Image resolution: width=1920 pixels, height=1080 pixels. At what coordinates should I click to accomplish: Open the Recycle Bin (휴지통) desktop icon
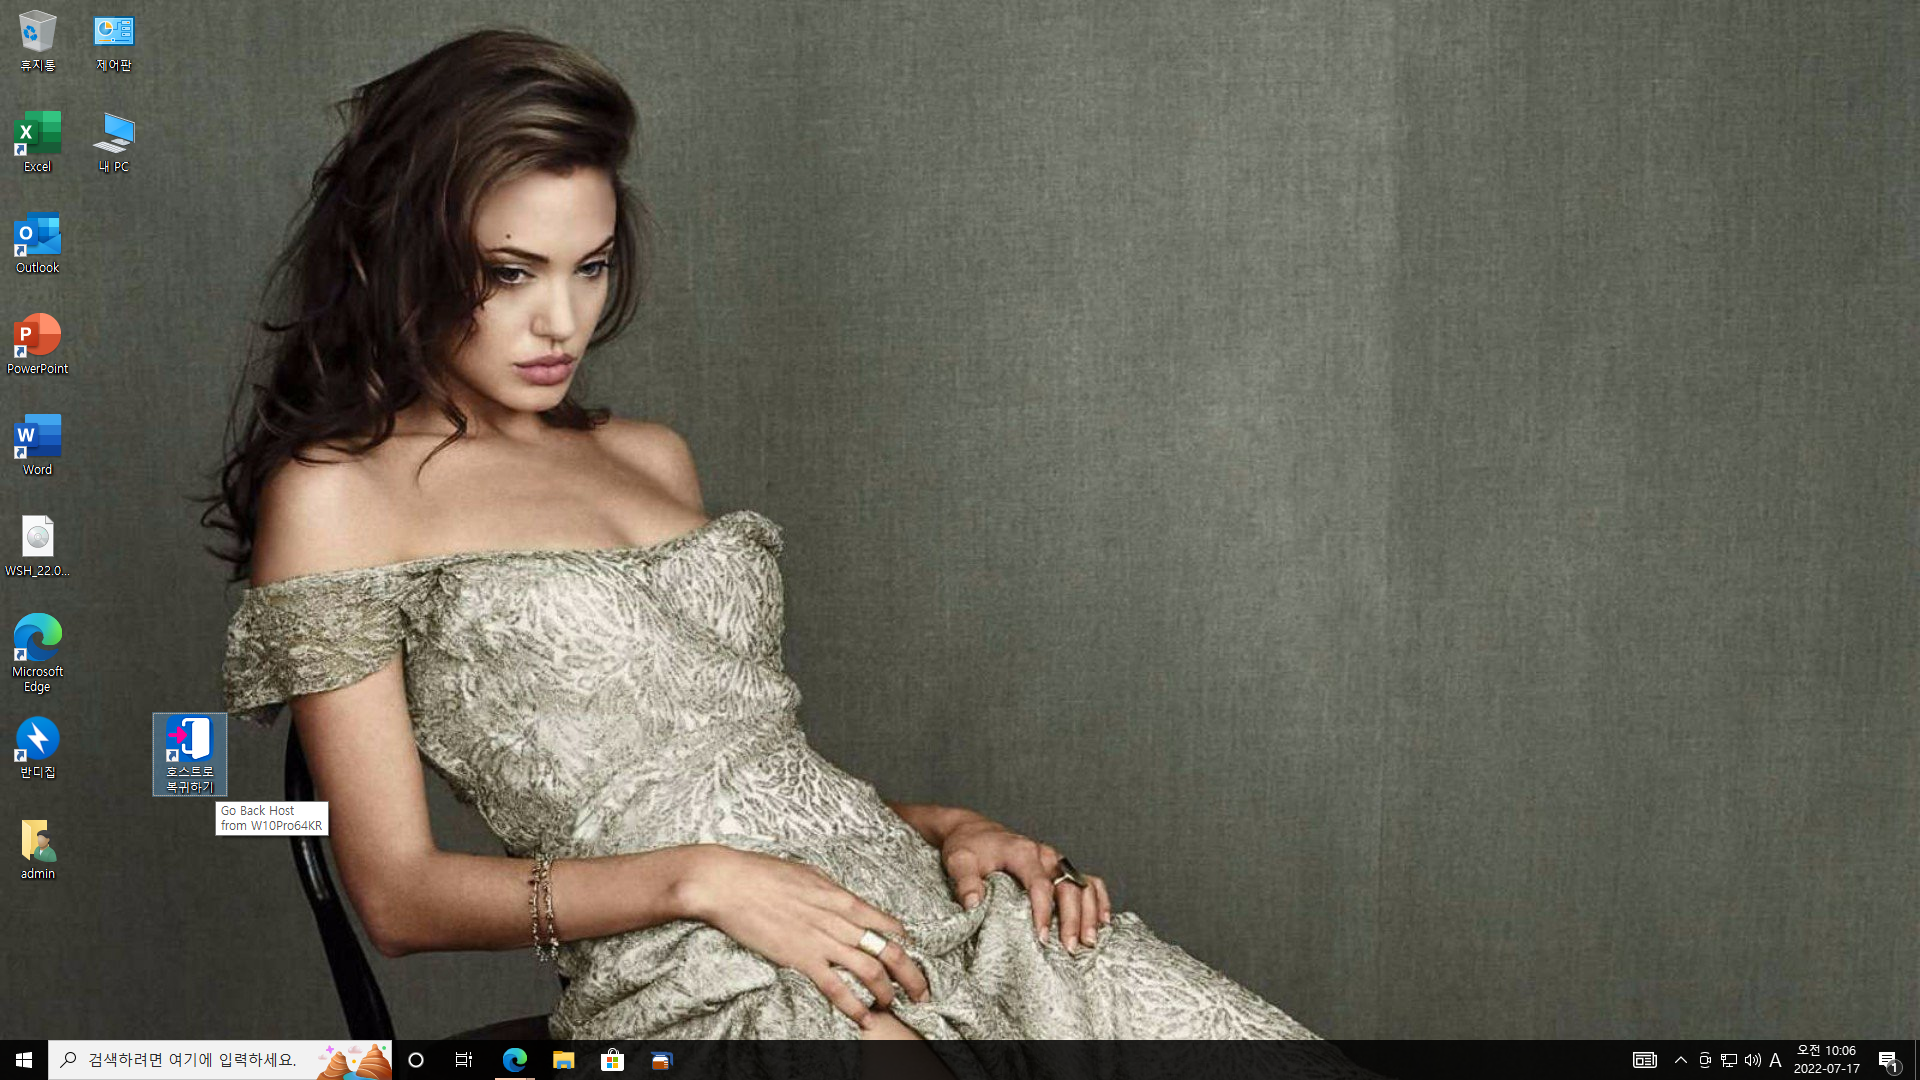[37, 41]
